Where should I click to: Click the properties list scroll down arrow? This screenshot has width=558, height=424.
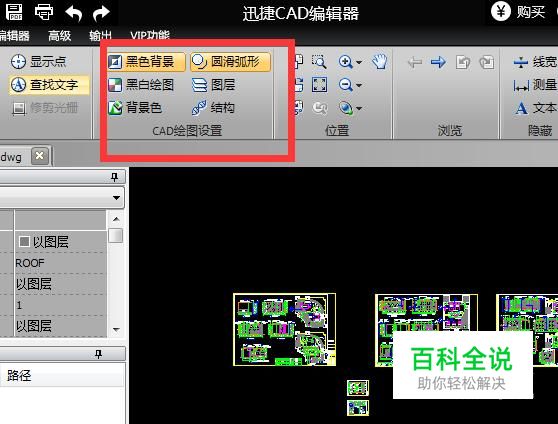(x=116, y=330)
